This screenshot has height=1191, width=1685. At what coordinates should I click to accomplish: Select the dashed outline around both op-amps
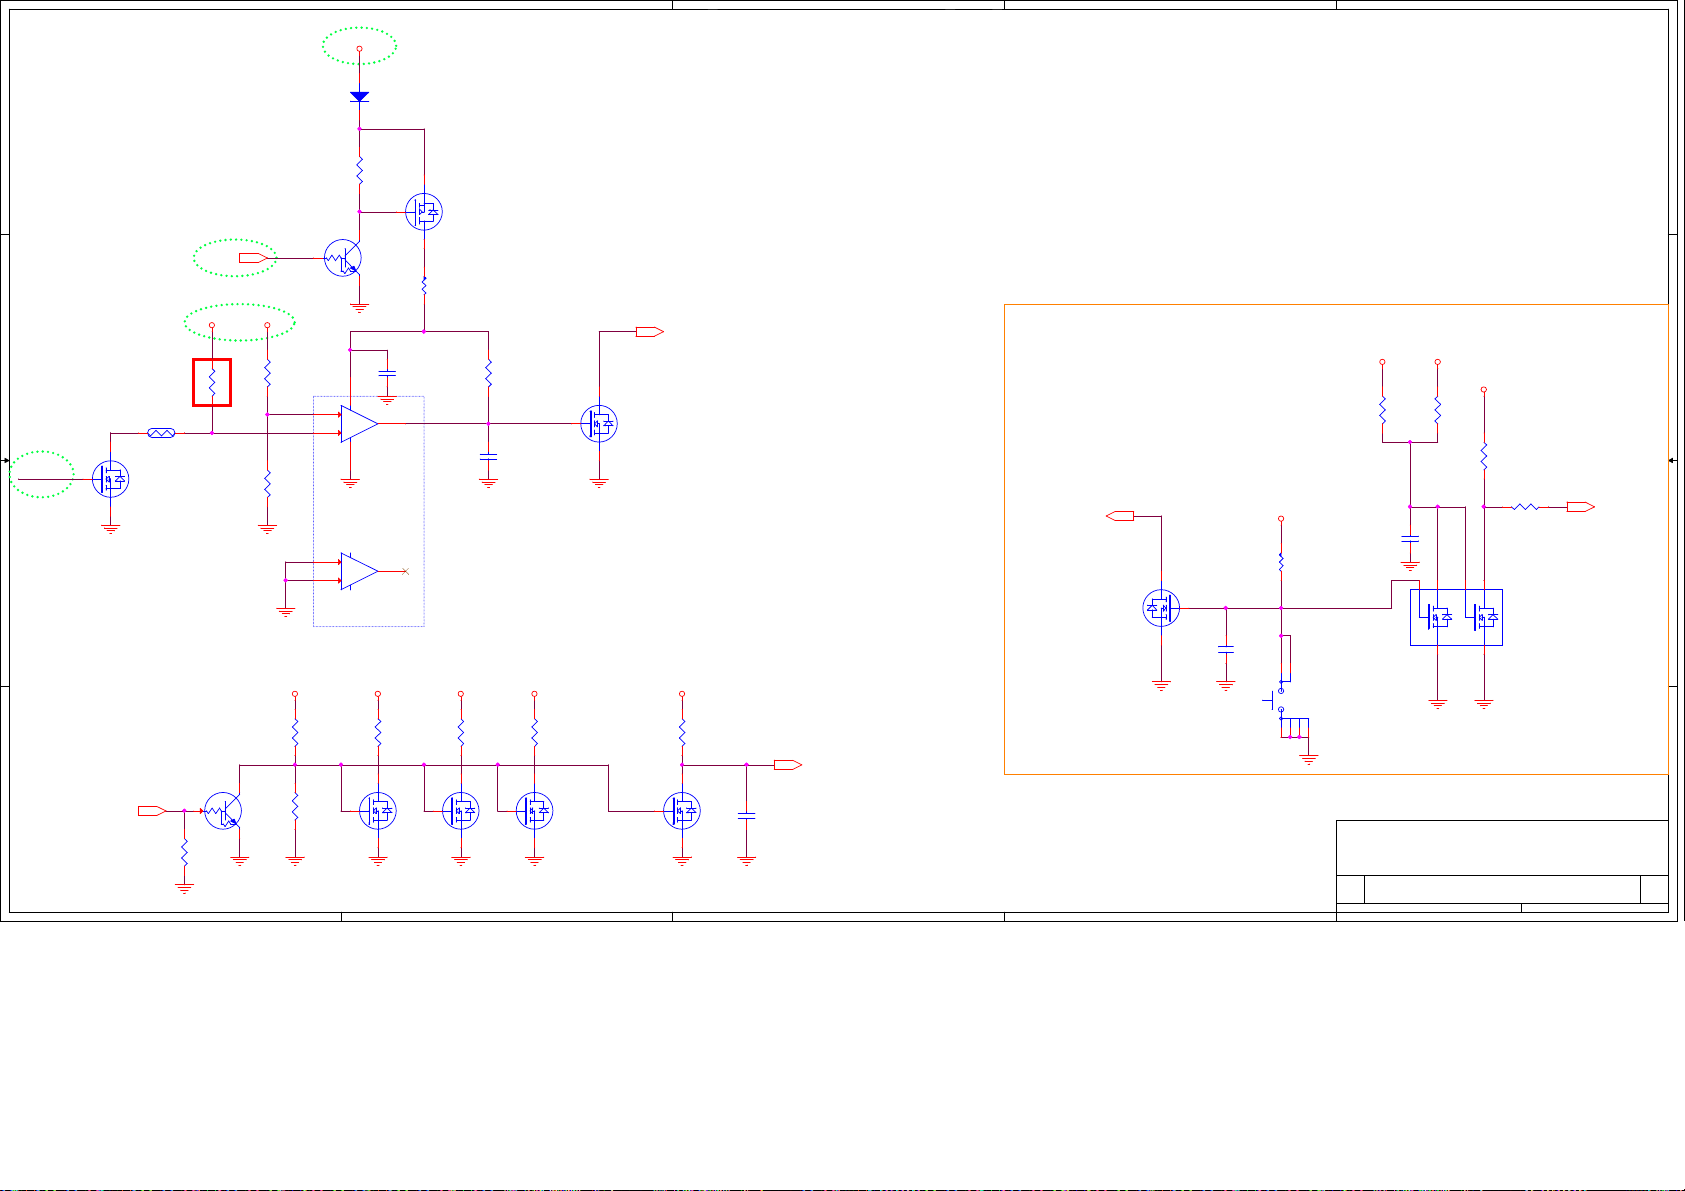(369, 511)
